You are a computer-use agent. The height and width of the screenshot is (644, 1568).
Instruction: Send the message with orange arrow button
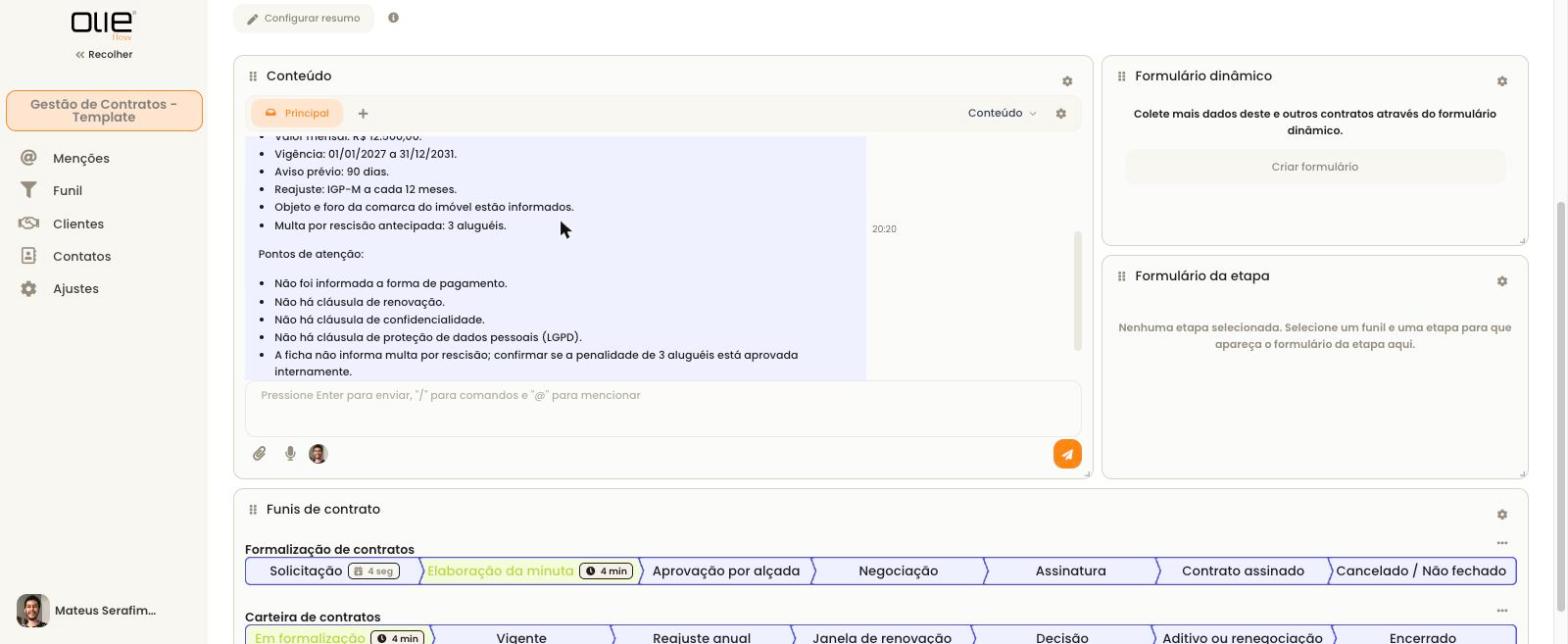1067,454
